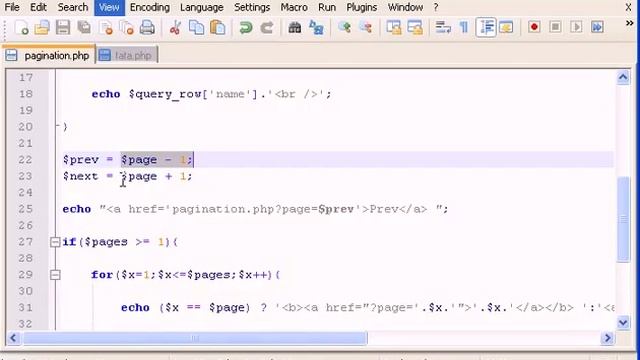The image size is (640, 360).
Task: Click the horizontal scrollbar left arrow
Action: [13, 338]
